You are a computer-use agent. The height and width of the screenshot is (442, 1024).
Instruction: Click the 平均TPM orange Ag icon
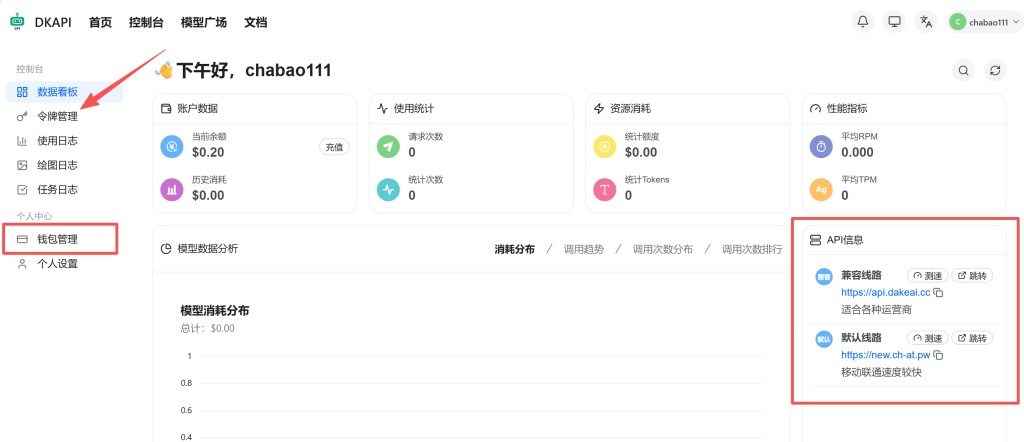pyautogui.click(x=822, y=190)
